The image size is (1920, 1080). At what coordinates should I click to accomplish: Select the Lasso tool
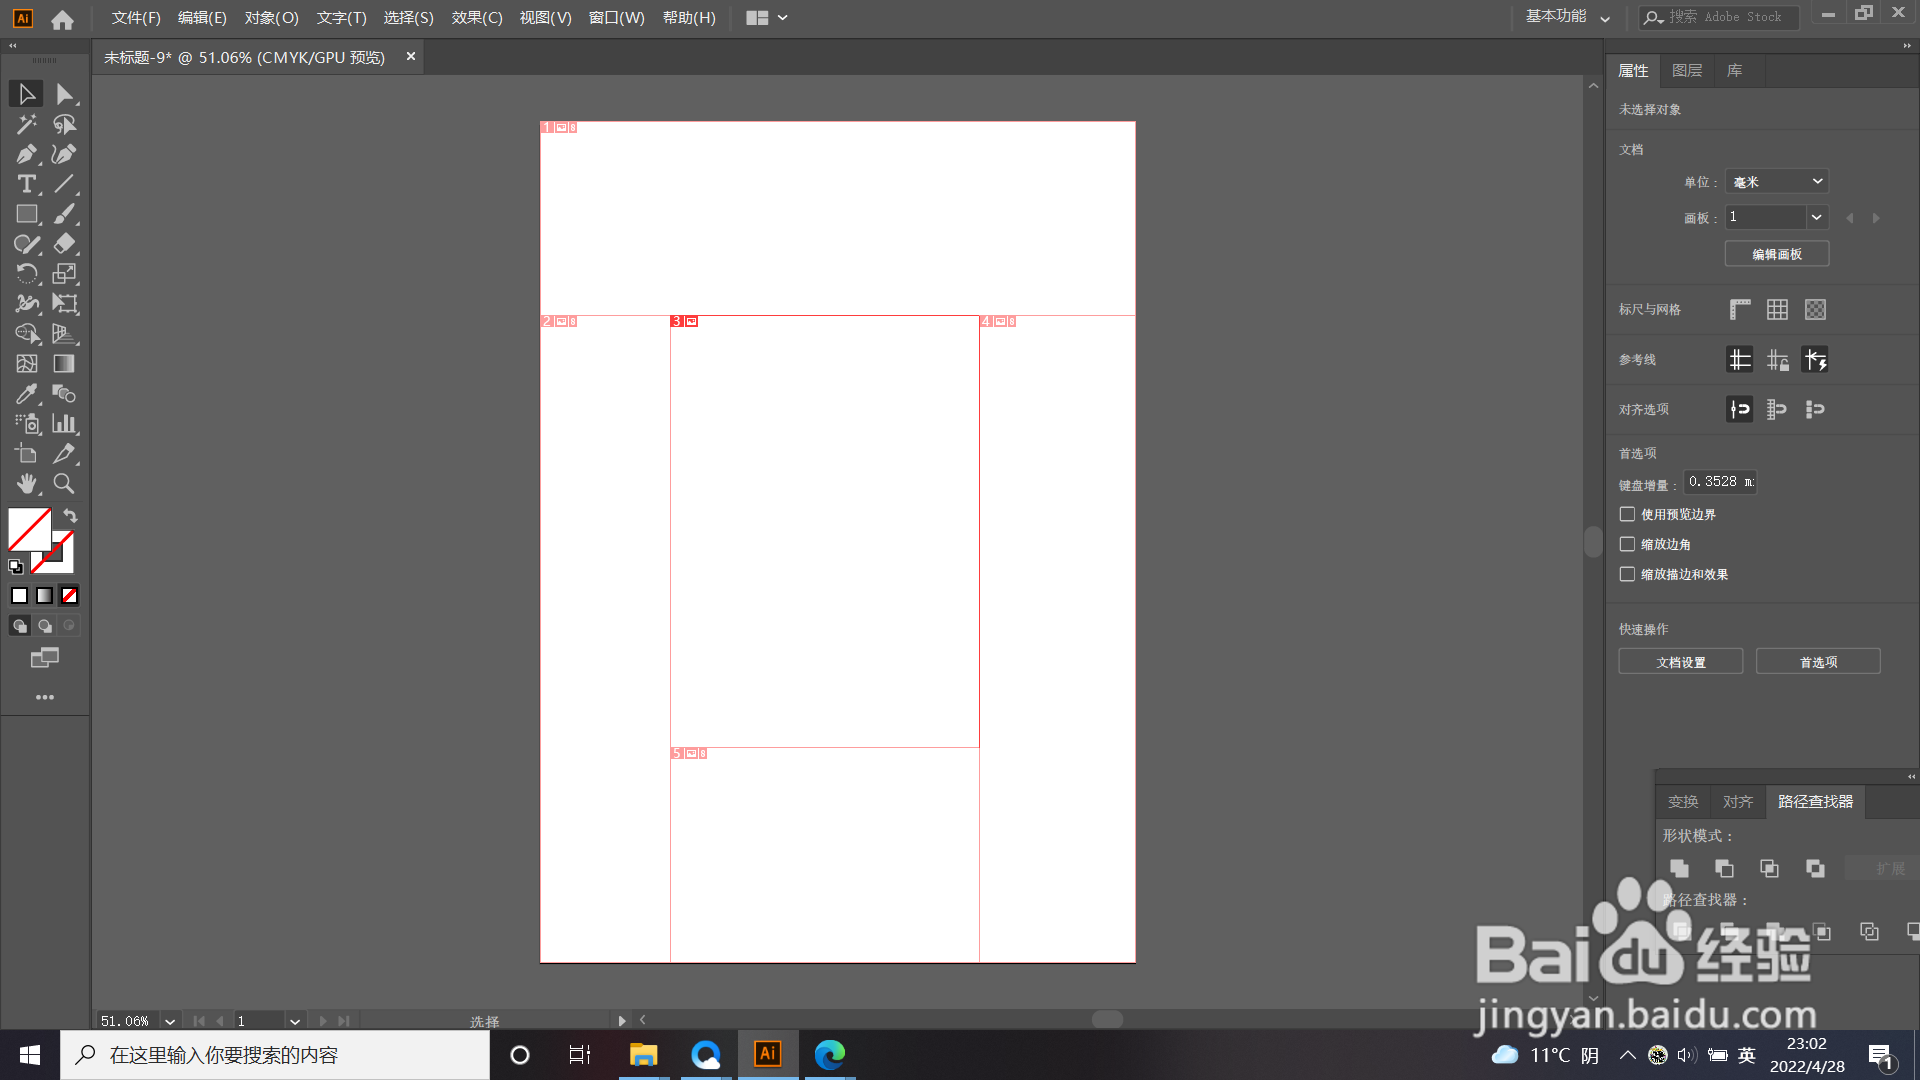pyautogui.click(x=65, y=124)
